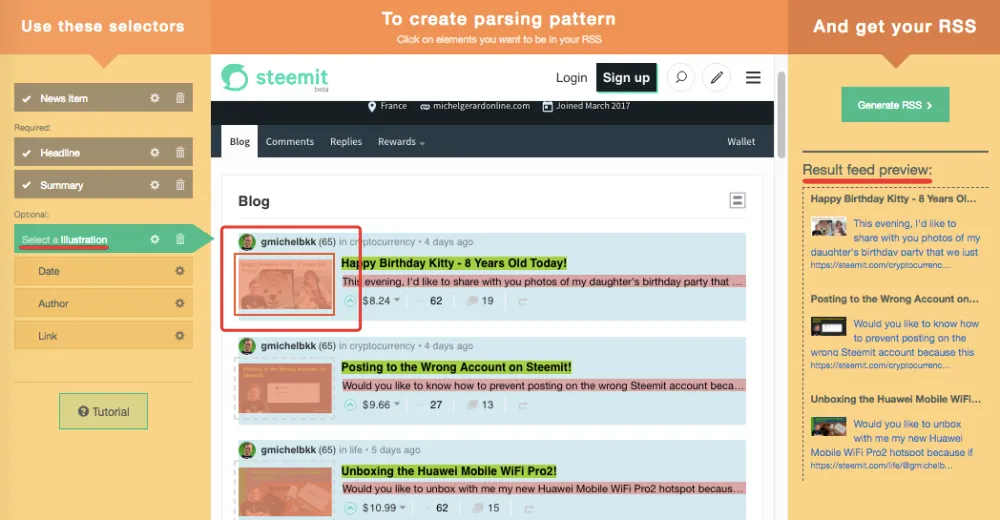The width and height of the screenshot is (1000, 520).
Task: Expand the Rewards dropdown
Action: coord(401,142)
